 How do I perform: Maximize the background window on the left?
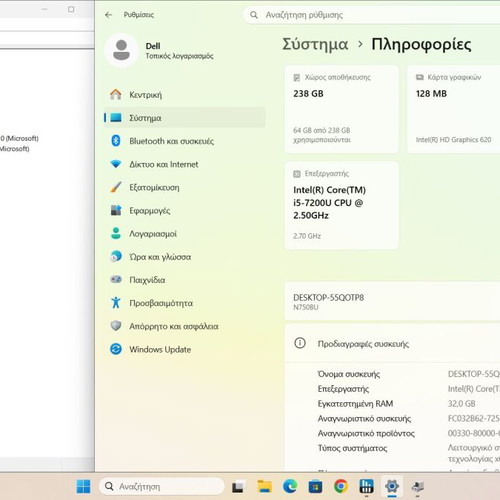tap(71, 9)
